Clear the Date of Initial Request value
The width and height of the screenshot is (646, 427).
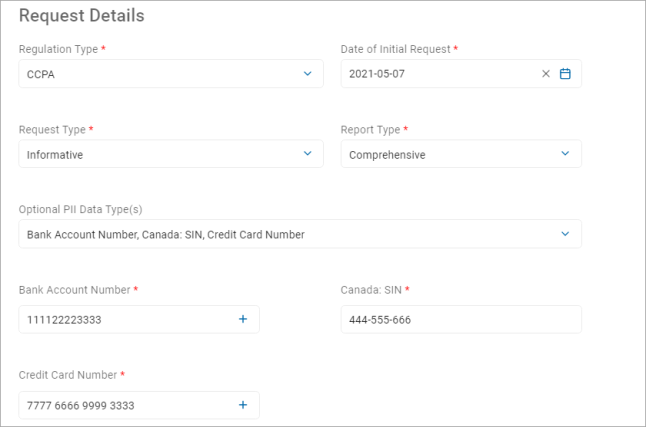pos(546,73)
